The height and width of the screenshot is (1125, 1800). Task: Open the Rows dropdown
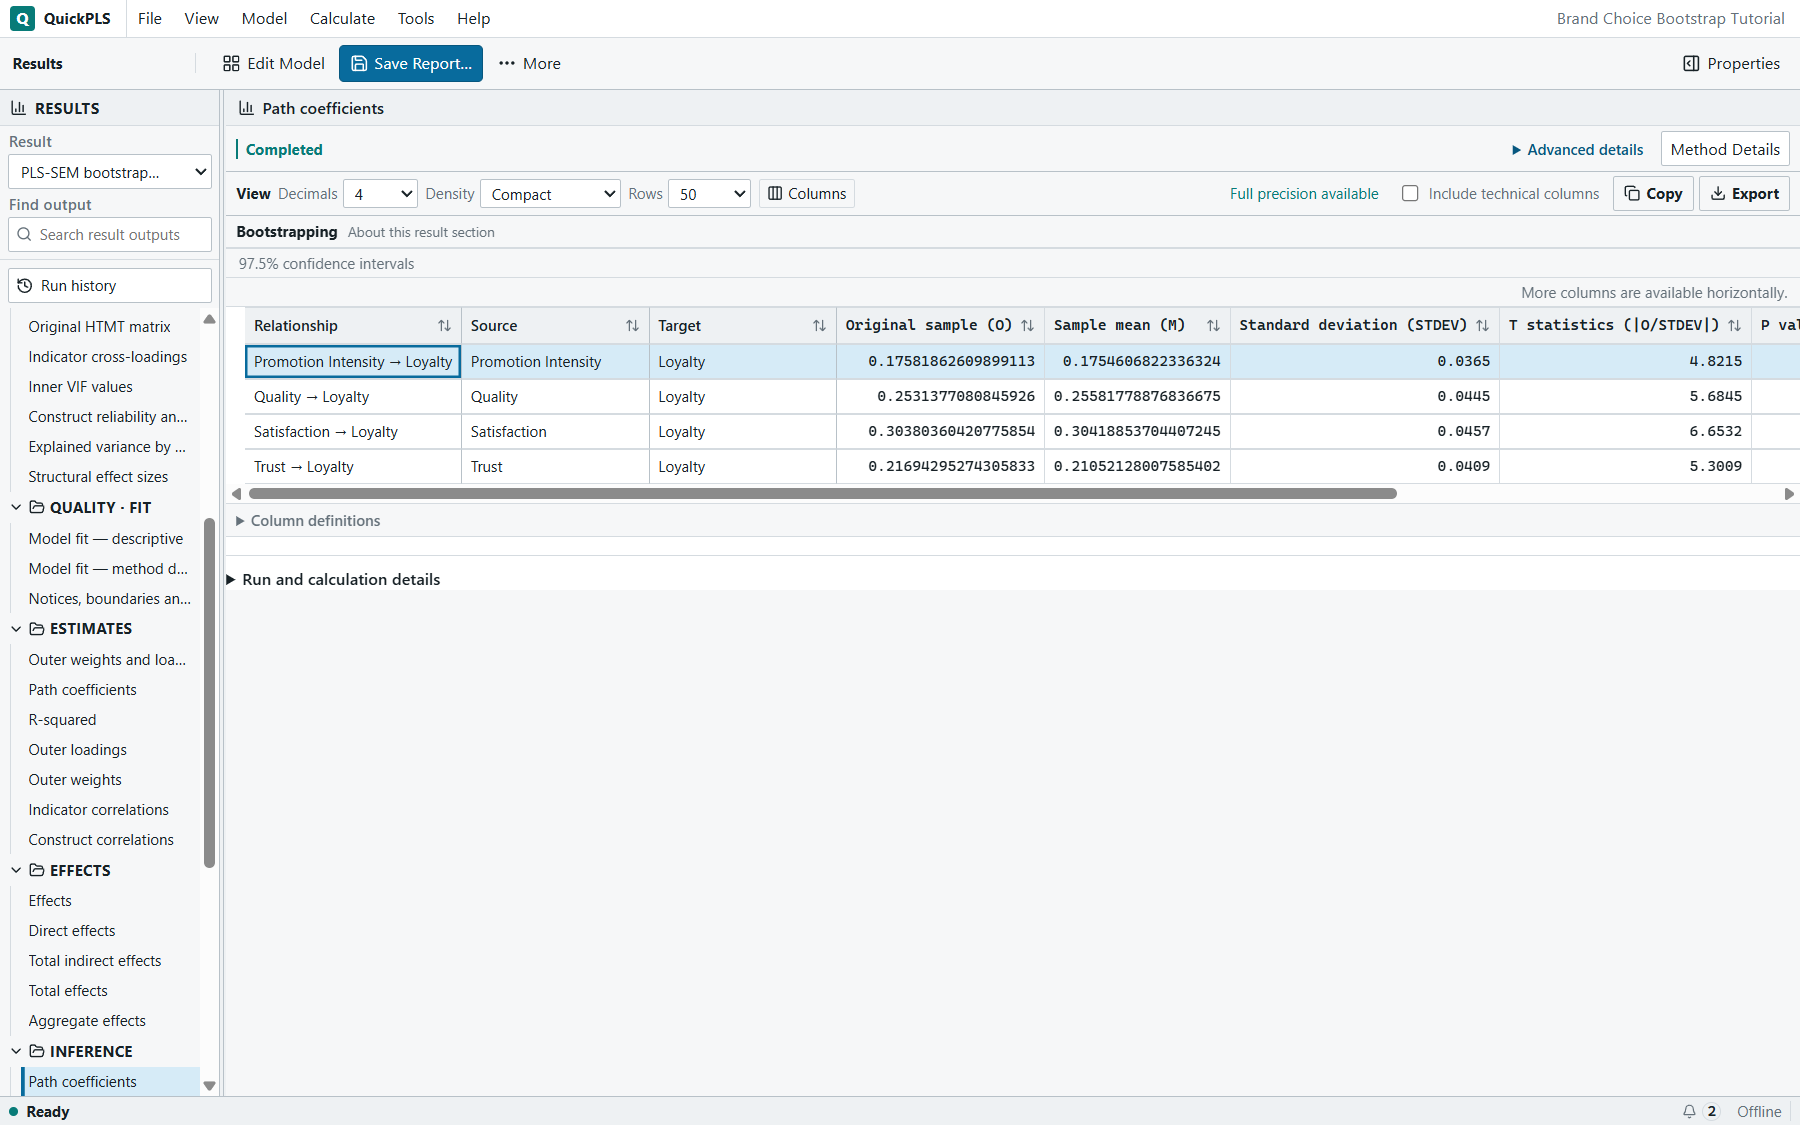(709, 193)
